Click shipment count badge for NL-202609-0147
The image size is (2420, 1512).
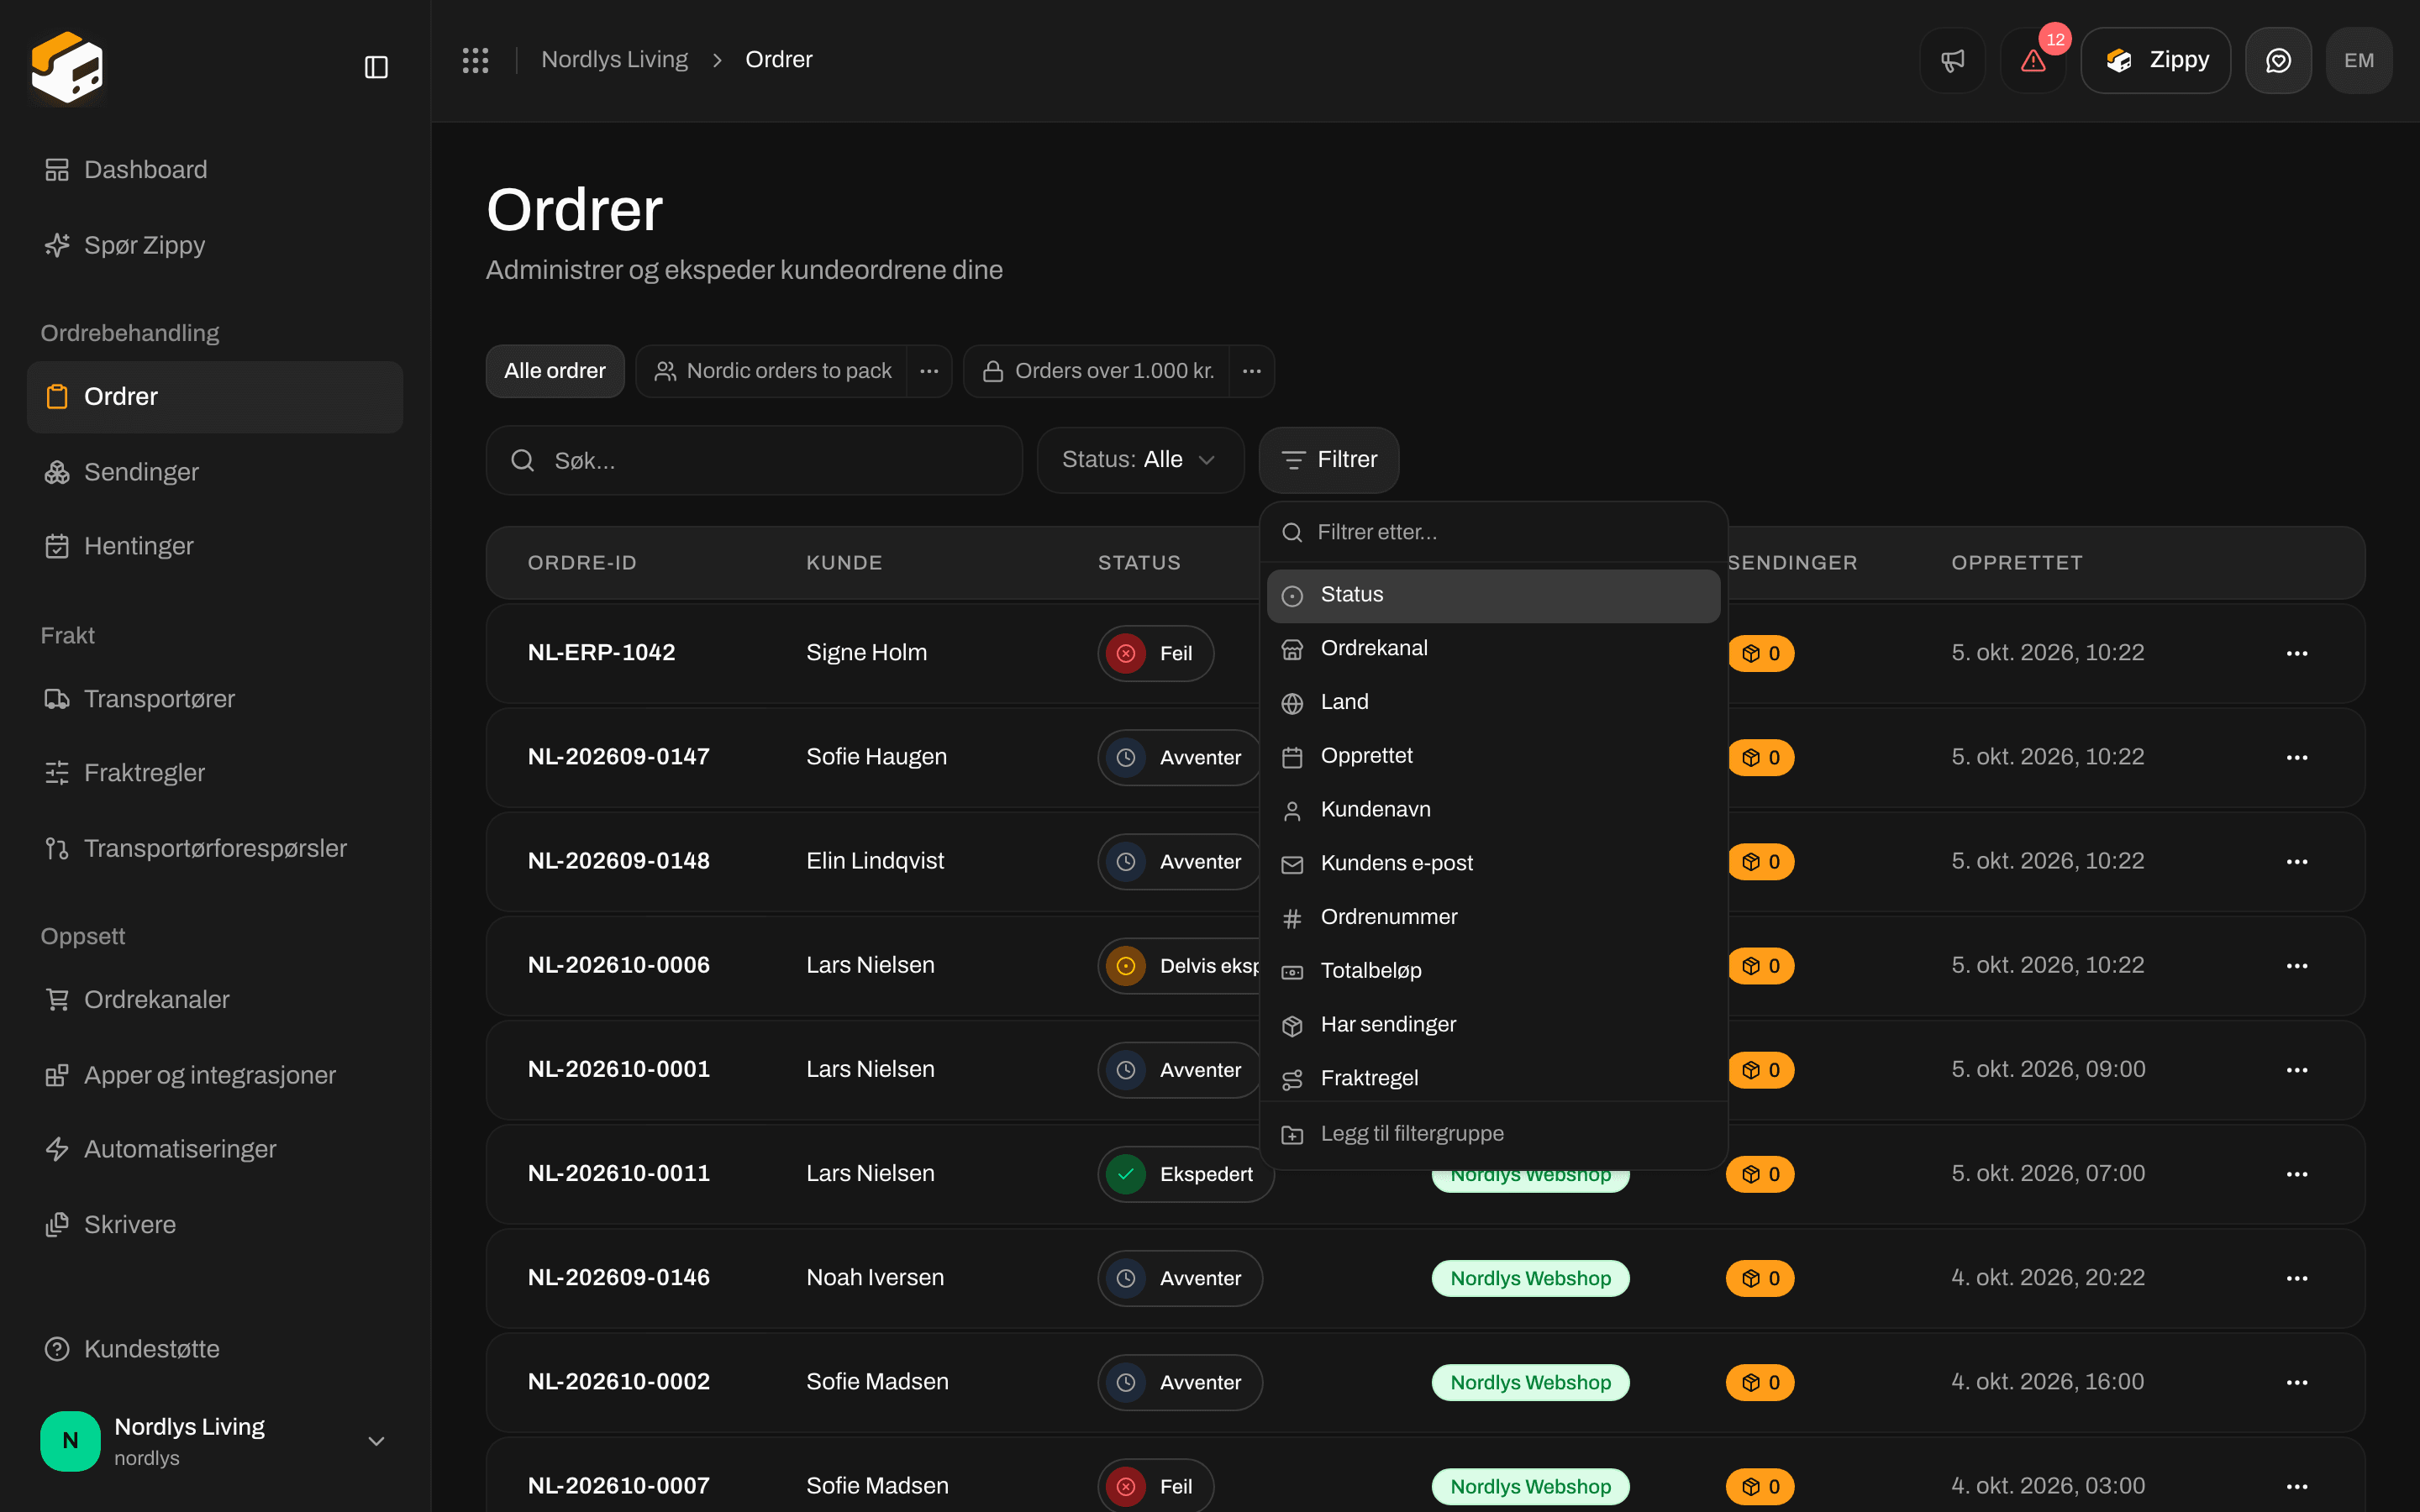(1760, 757)
